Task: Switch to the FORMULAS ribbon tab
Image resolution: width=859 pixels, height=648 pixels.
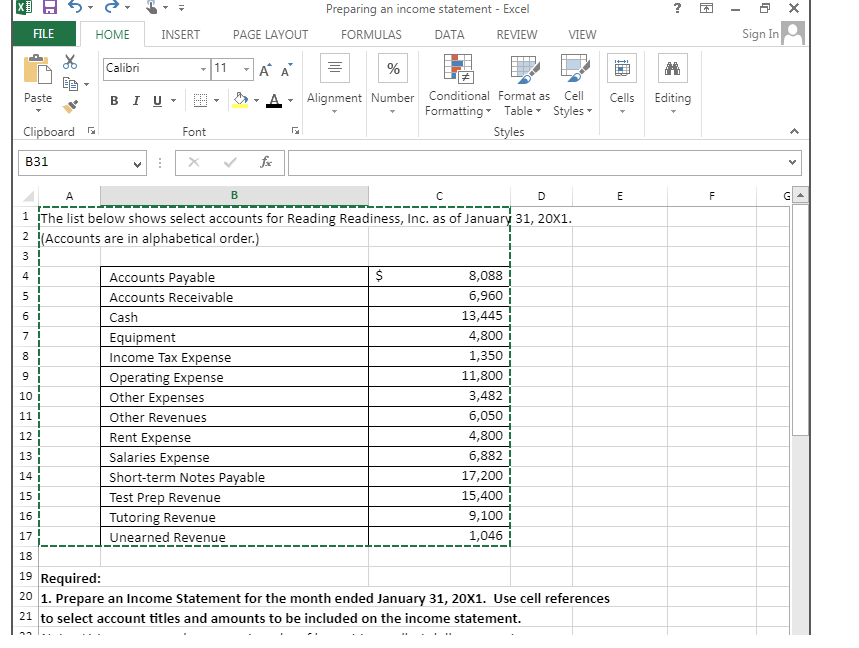Action: coord(371,34)
